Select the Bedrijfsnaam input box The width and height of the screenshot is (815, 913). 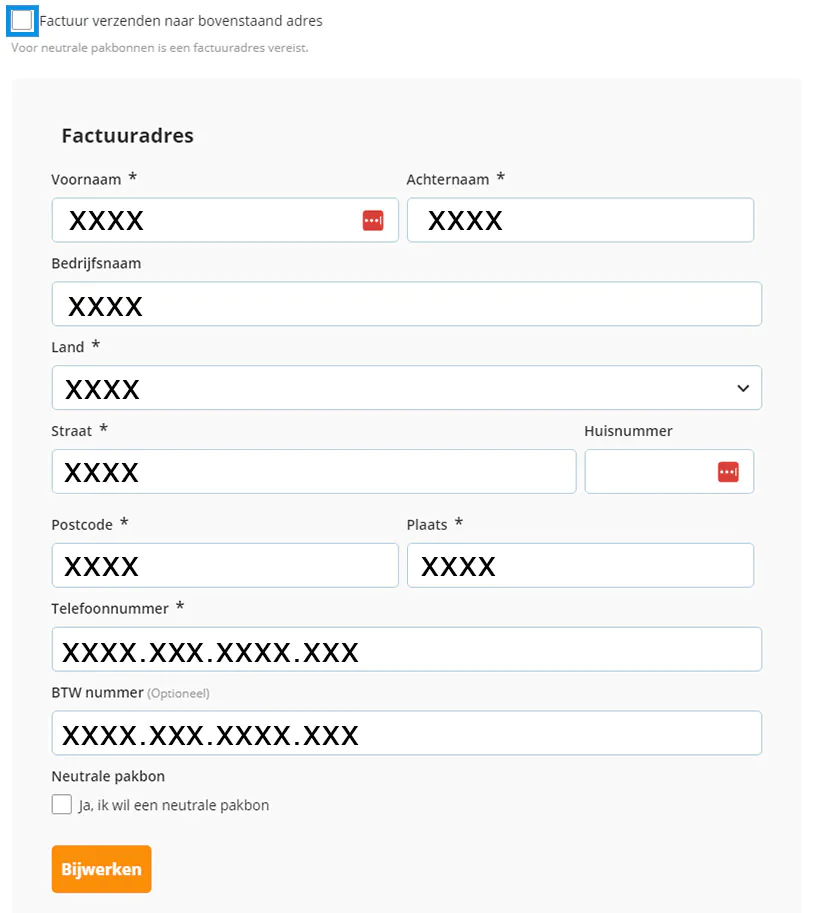pos(406,304)
